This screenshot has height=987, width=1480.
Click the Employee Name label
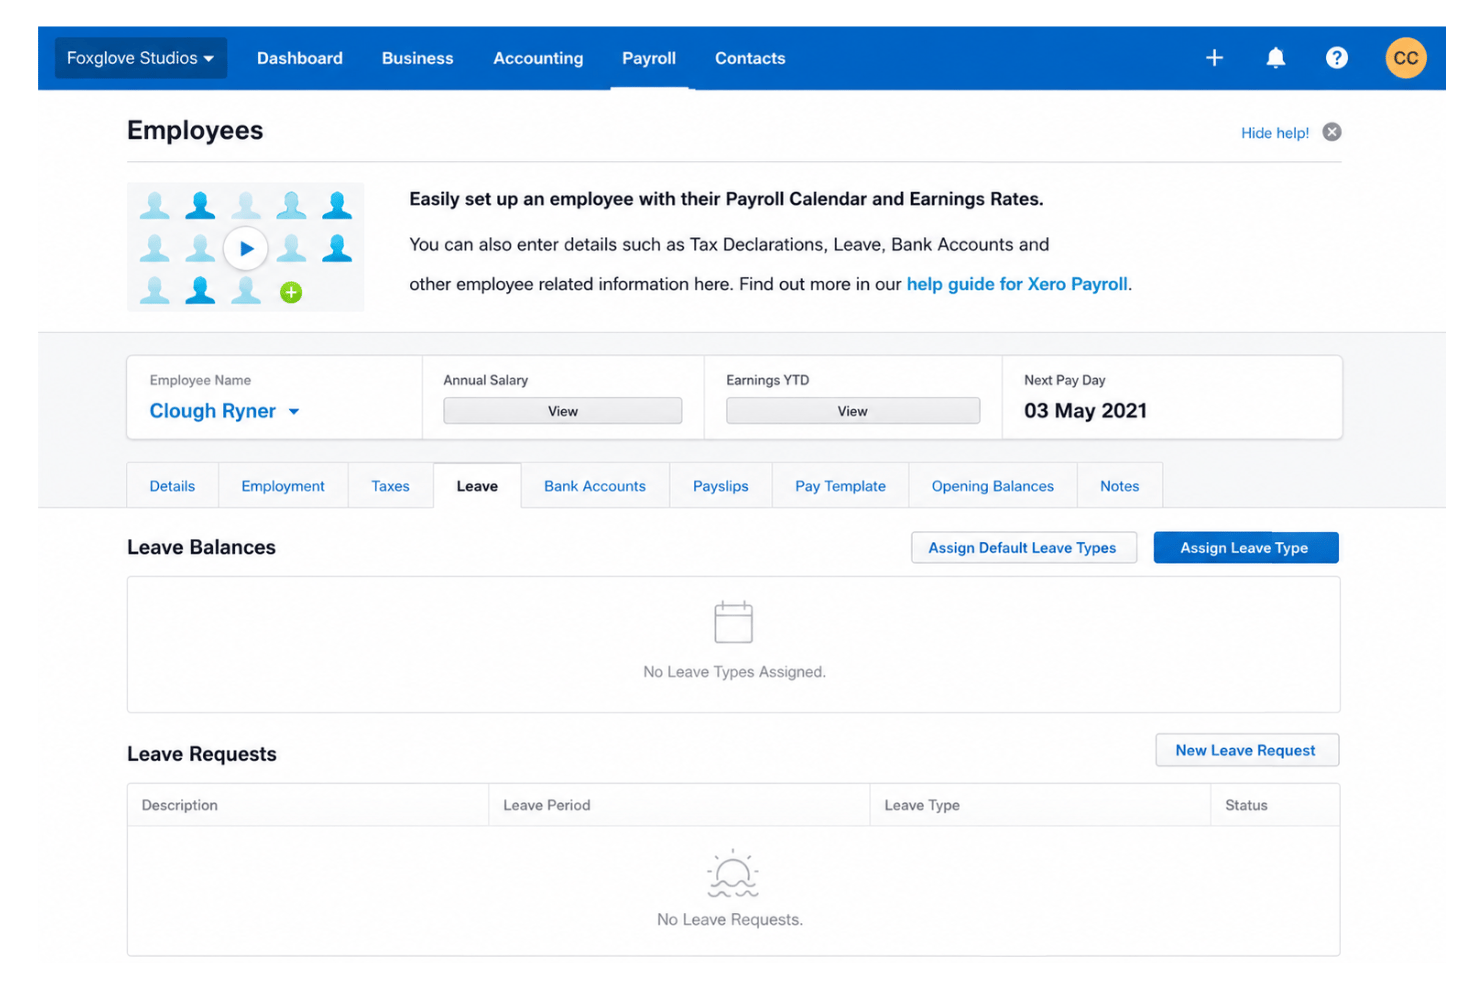click(200, 380)
